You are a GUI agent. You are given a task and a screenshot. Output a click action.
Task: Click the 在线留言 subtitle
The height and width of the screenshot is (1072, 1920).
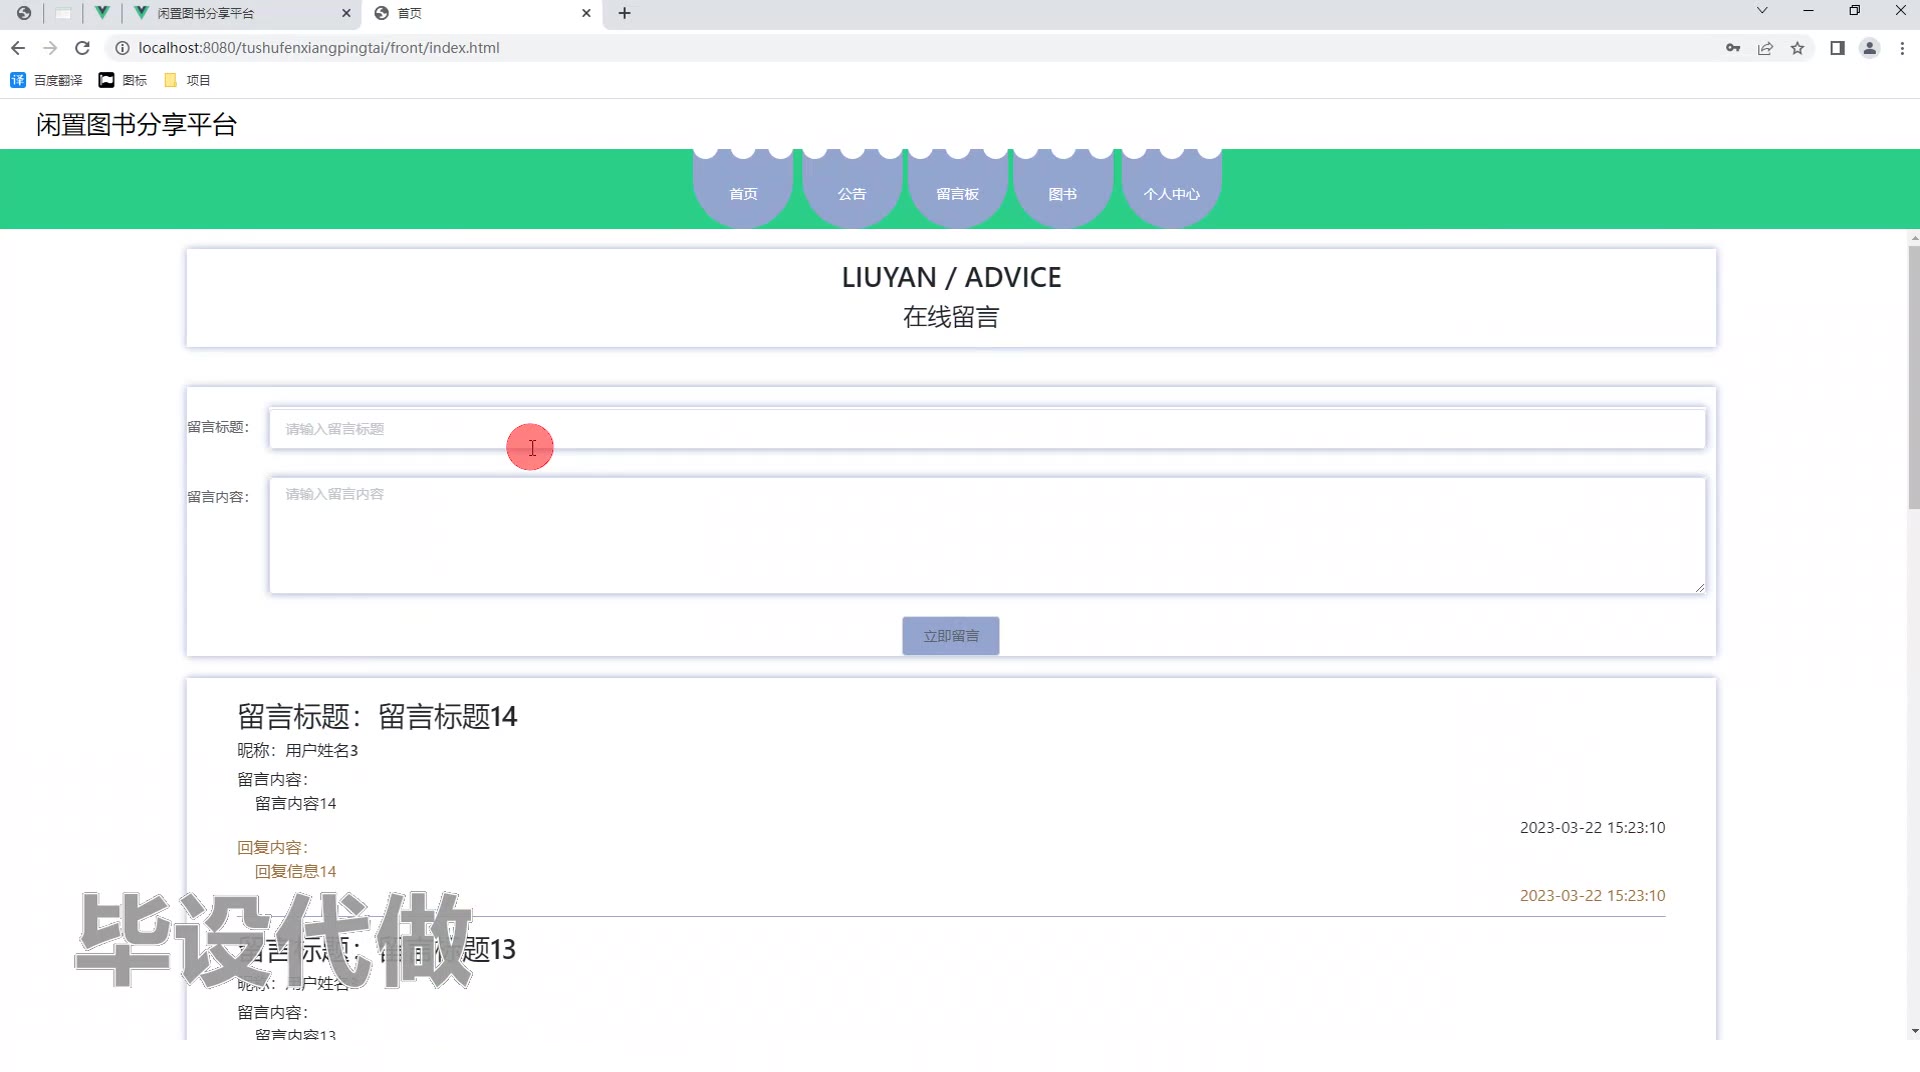[951, 317]
